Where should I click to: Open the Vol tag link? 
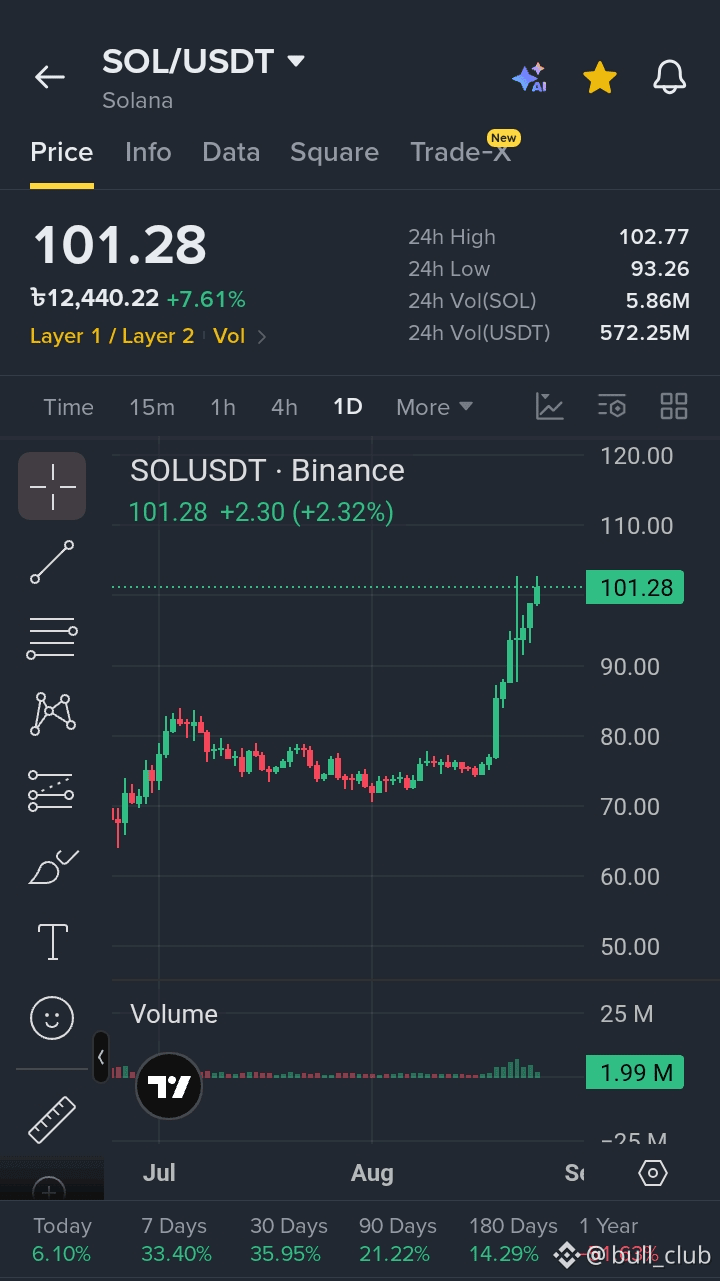pos(229,336)
